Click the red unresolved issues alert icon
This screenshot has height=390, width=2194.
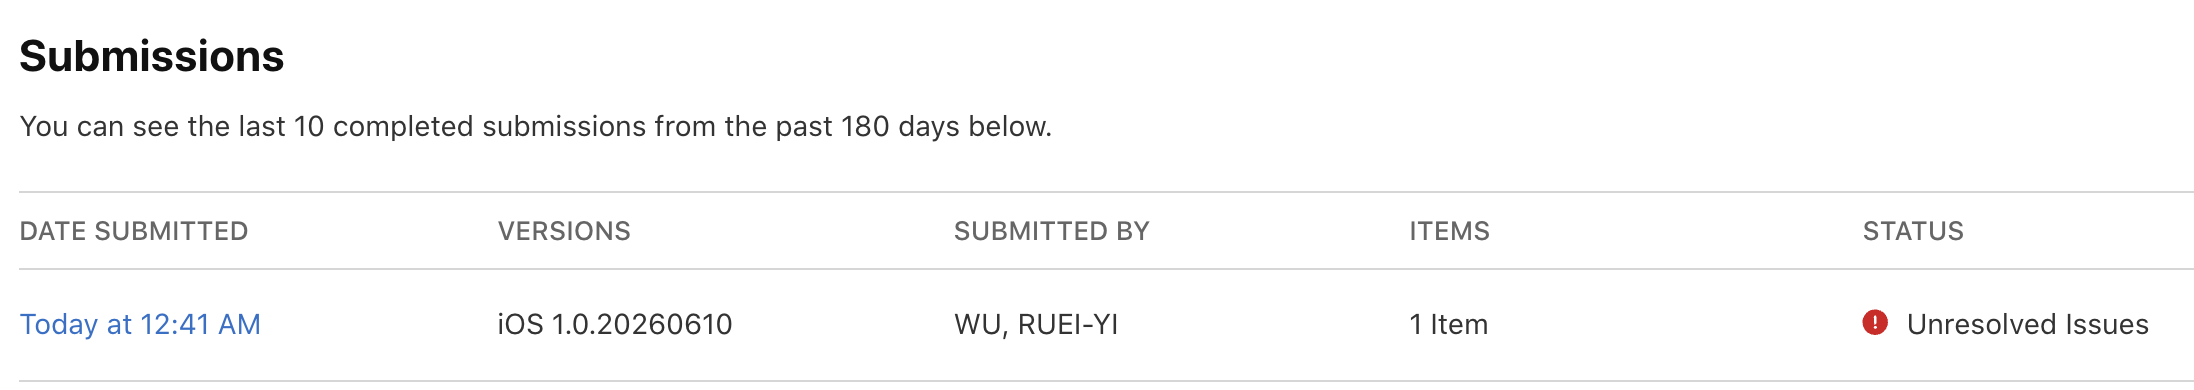pos(1875,323)
